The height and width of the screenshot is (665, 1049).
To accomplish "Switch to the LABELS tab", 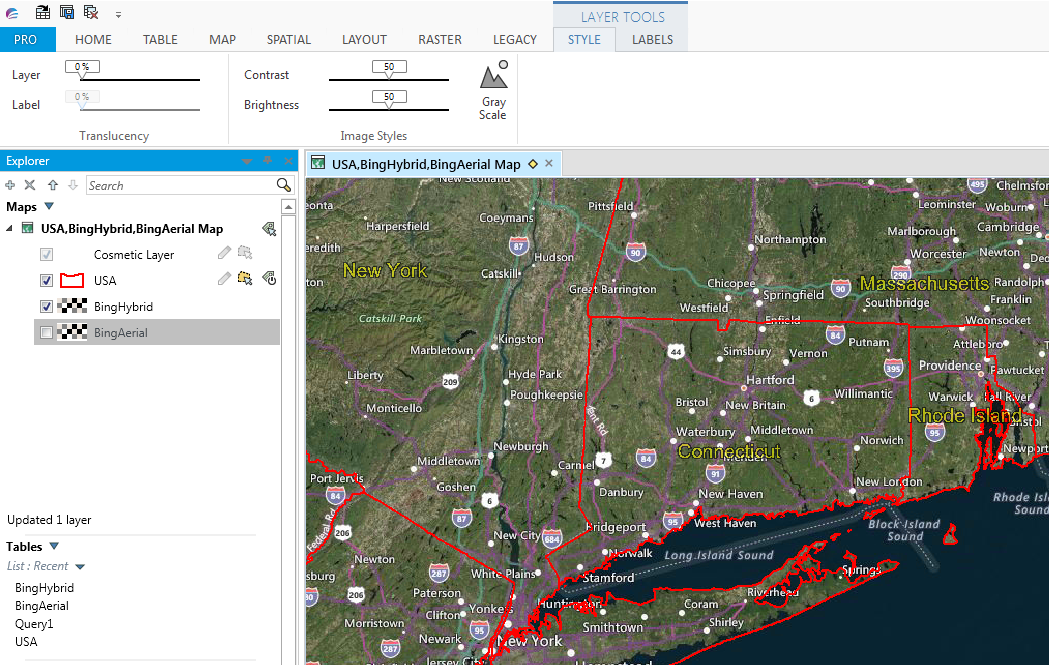I will [x=651, y=39].
